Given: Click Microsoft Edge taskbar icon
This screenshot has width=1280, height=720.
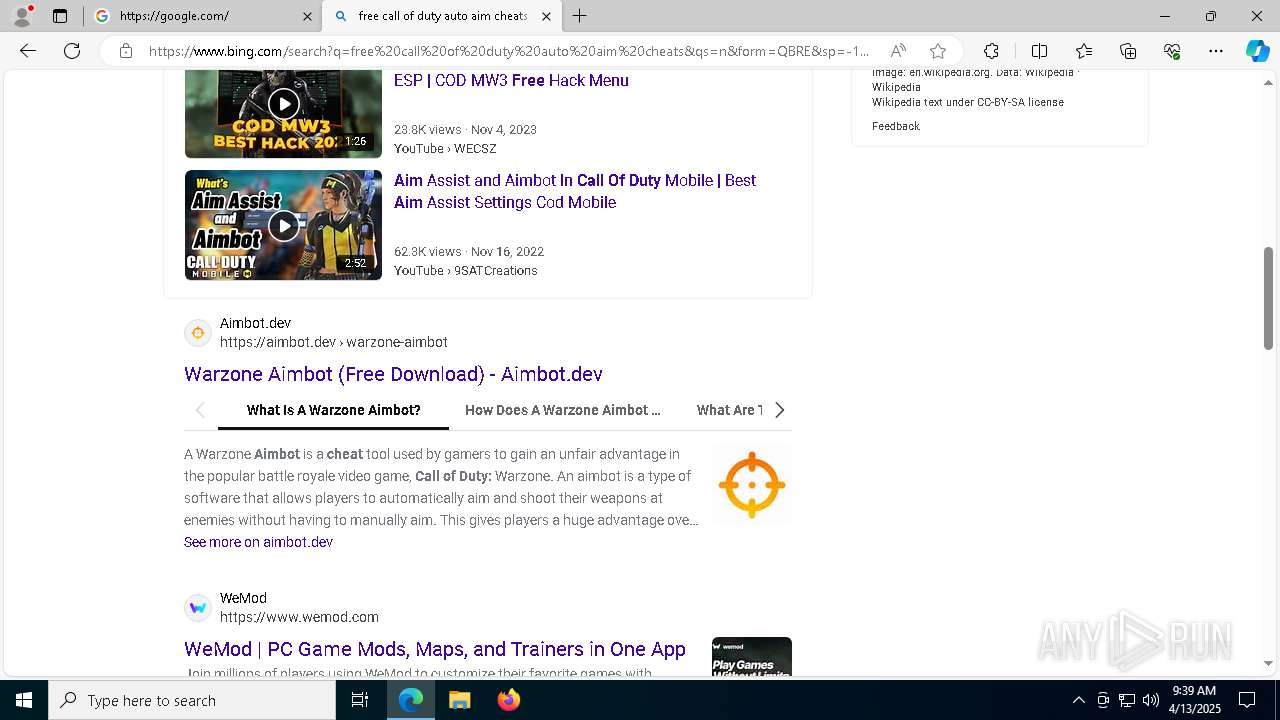Looking at the screenshot, I should [411, 700].
